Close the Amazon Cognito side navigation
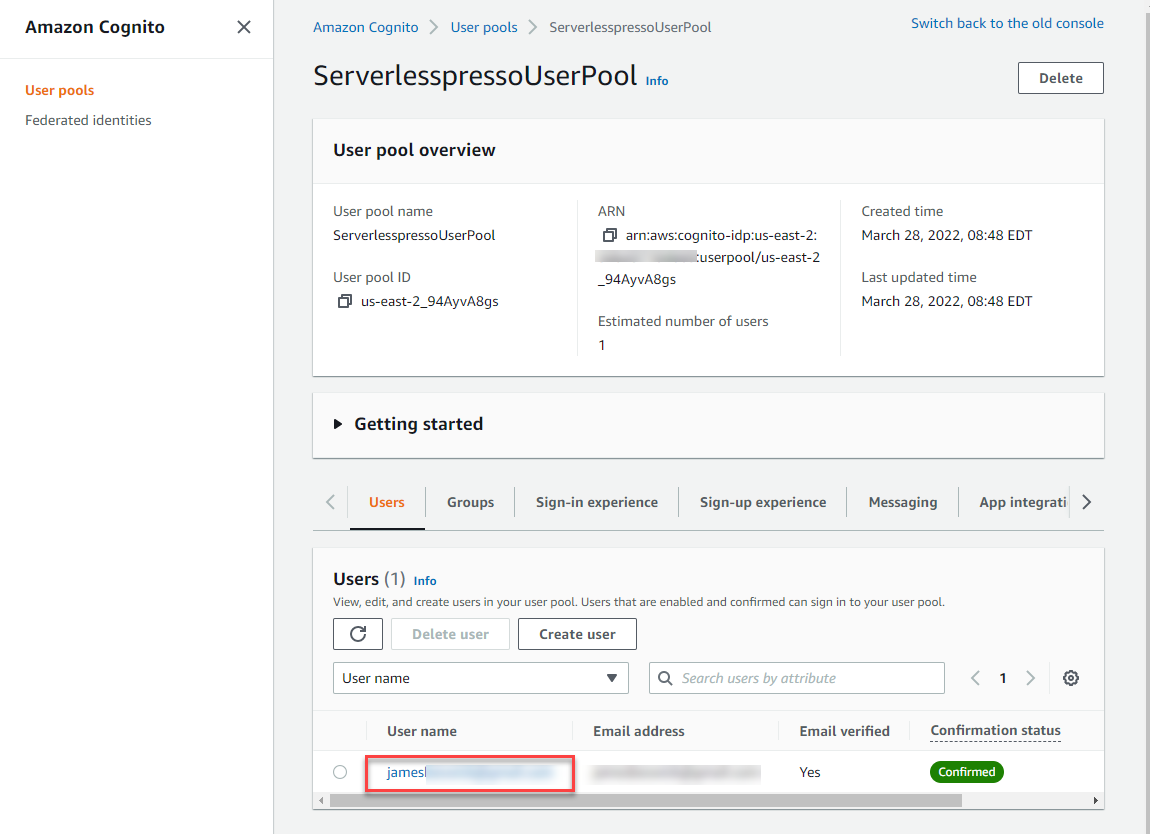The height and width of the screenshot is (834, 1150). [244, 27]
